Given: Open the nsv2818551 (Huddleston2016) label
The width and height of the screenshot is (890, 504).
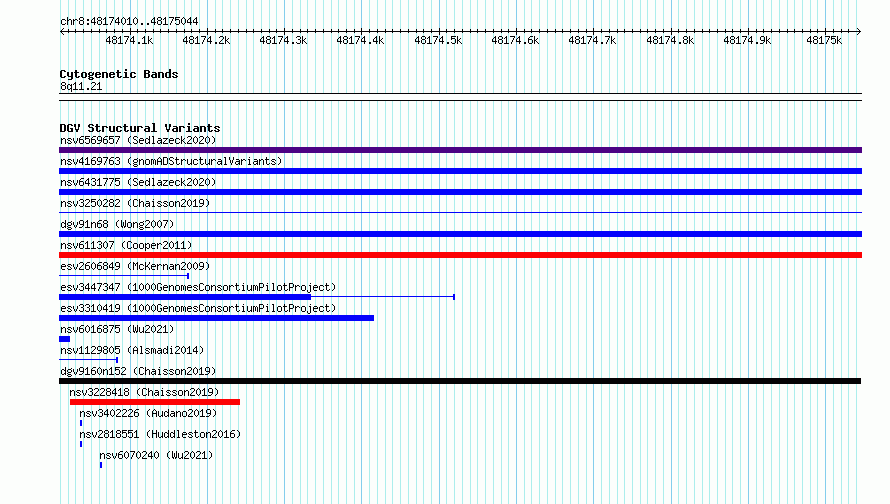Looking at the screenshot, I should click(x=160, y=434).
